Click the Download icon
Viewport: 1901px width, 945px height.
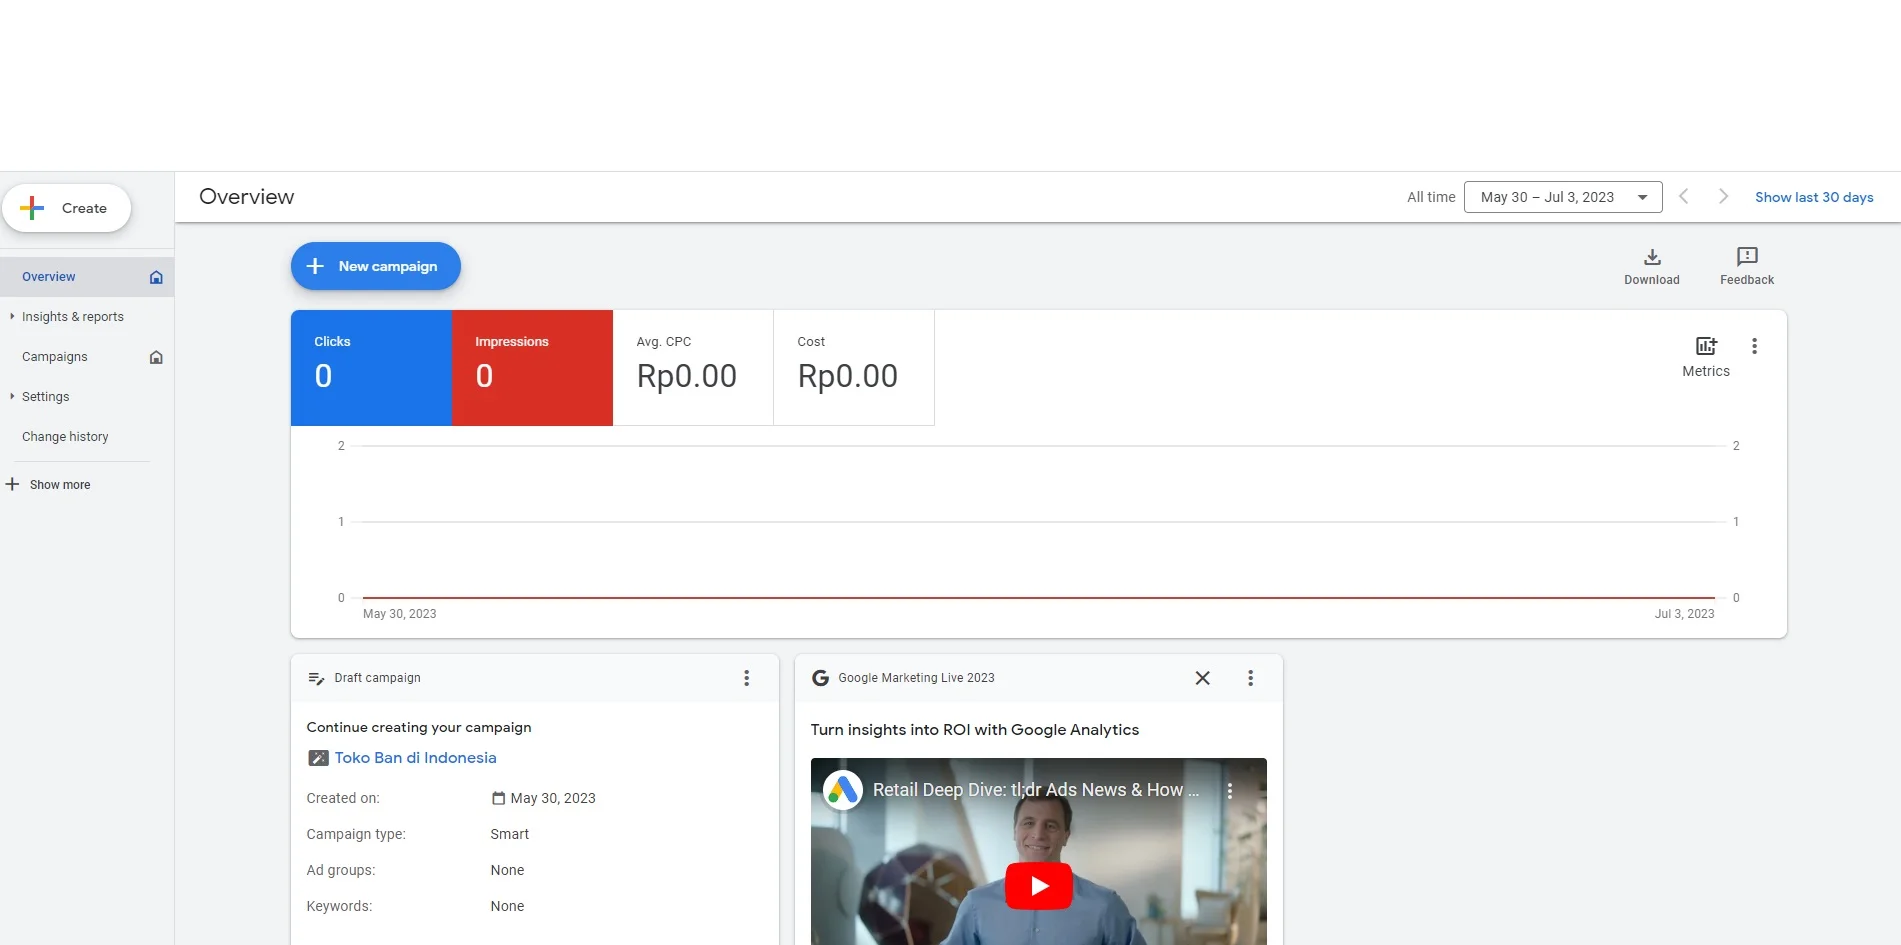point(1651,258)
